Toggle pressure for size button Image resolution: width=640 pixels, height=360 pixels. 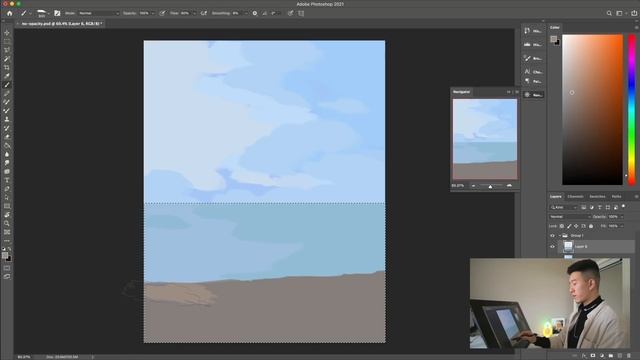pyautogui.click(x=291, y=13)
